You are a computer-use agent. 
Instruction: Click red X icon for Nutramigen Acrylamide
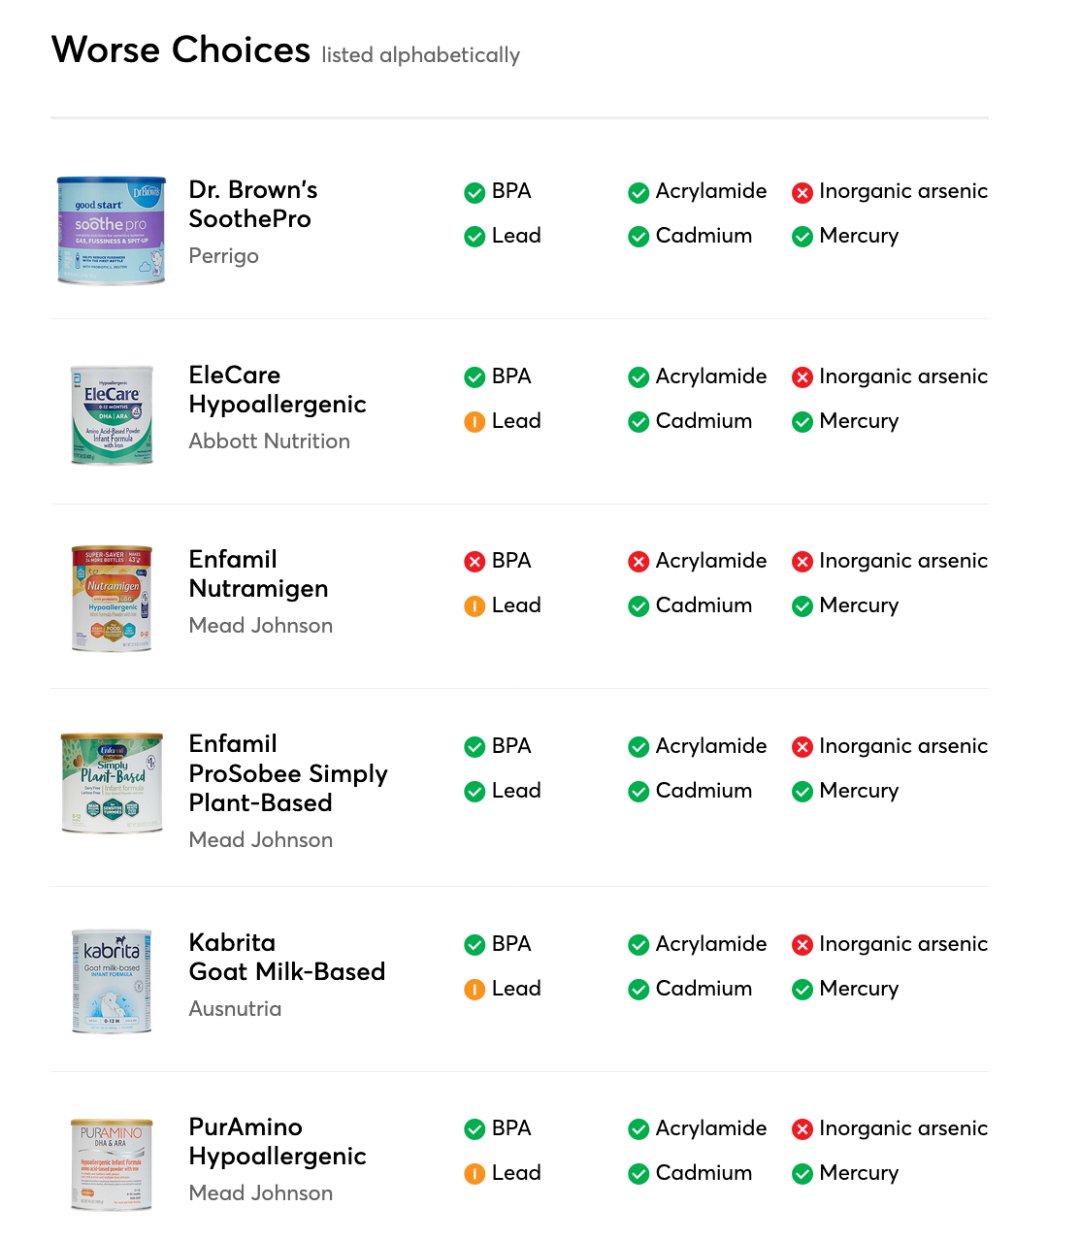point(639,562)
